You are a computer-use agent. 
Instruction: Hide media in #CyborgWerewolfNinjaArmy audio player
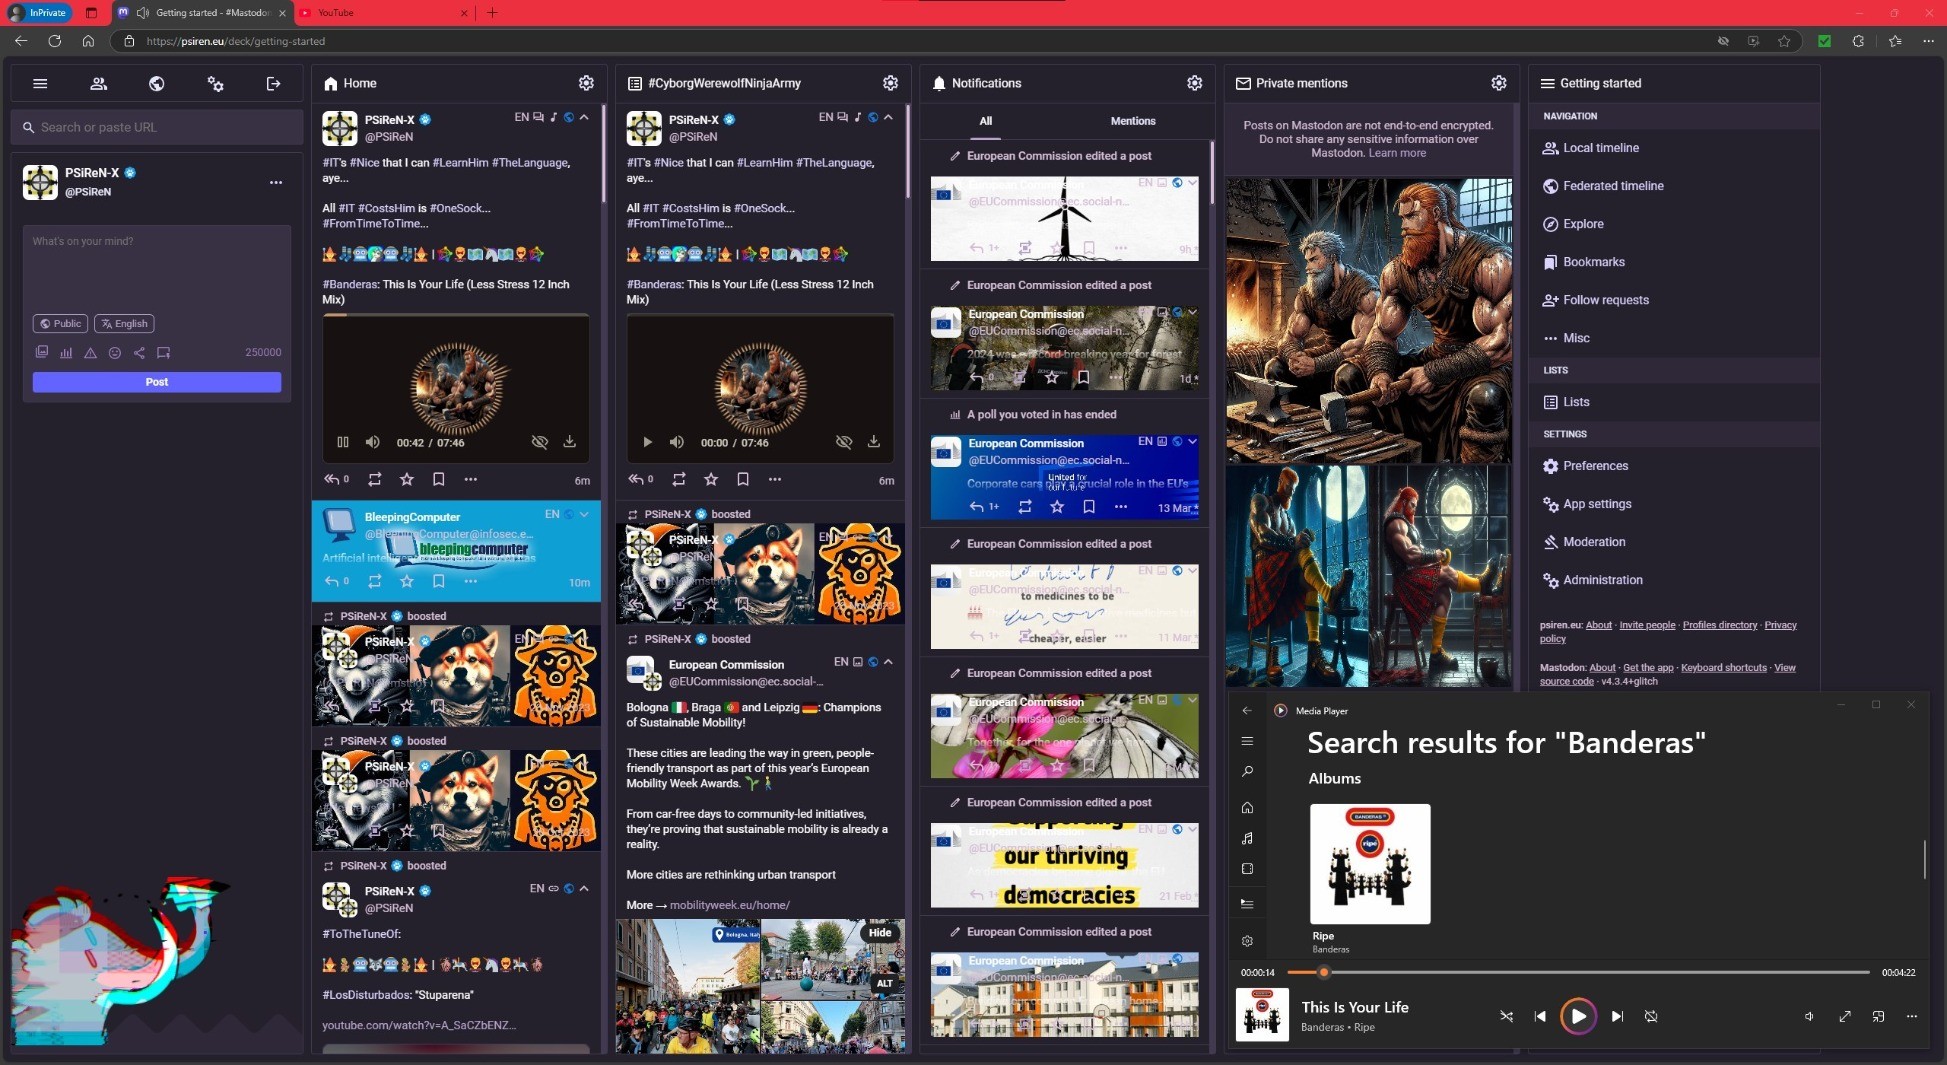pyautogui.click(x=844, y=442)
